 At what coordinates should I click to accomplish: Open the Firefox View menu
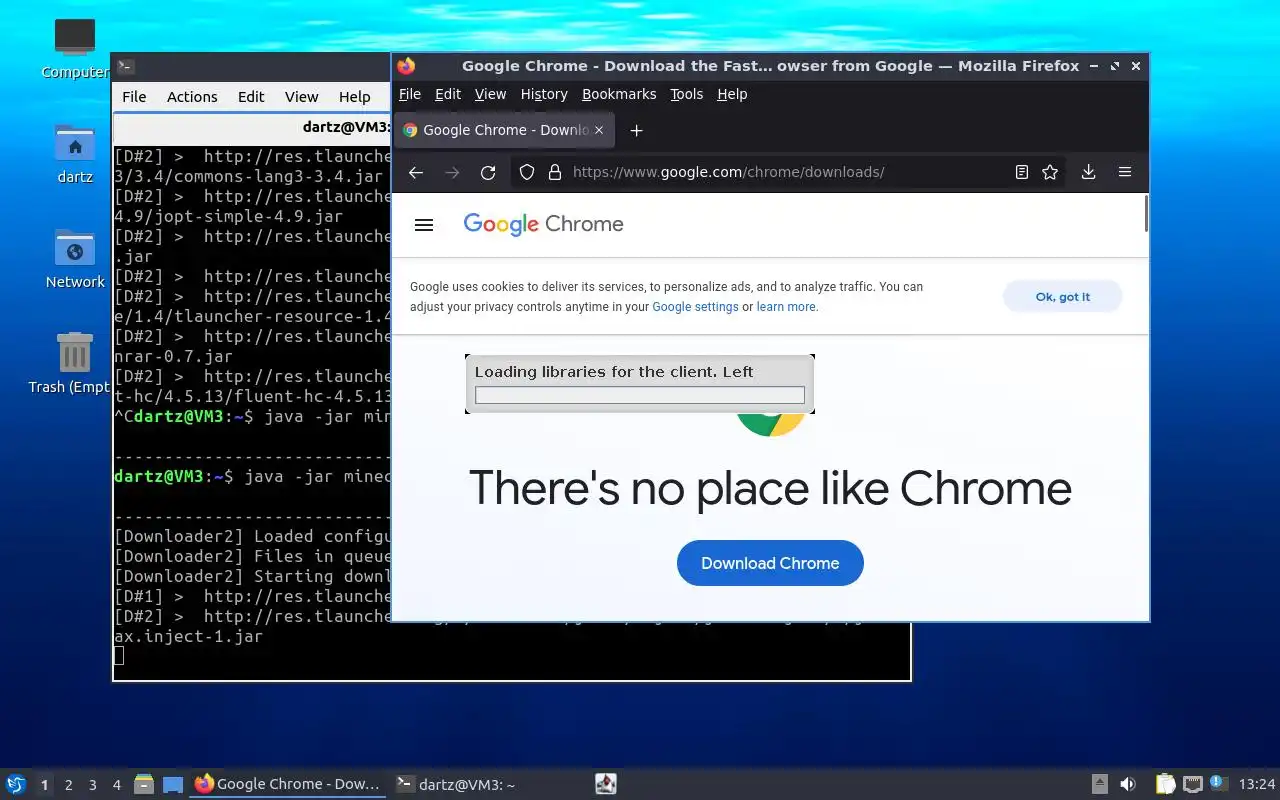click(490, 94)
